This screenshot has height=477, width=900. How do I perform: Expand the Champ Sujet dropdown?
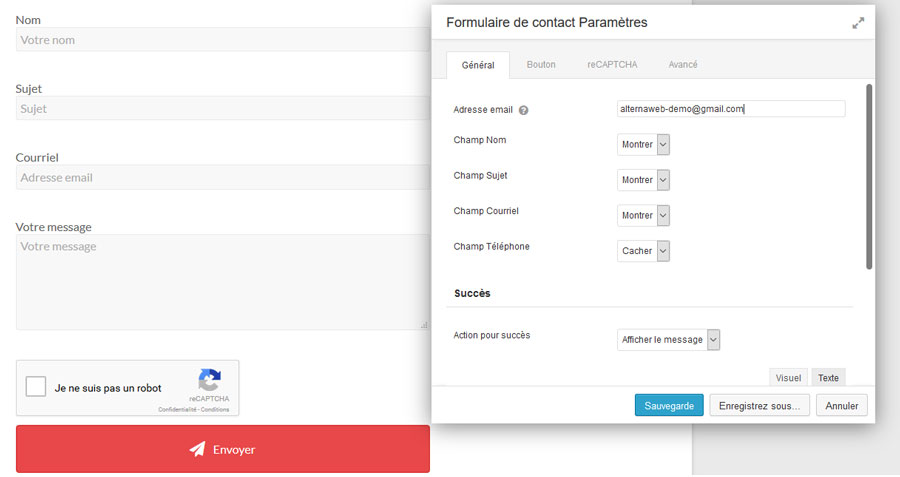tap(643, 180)
